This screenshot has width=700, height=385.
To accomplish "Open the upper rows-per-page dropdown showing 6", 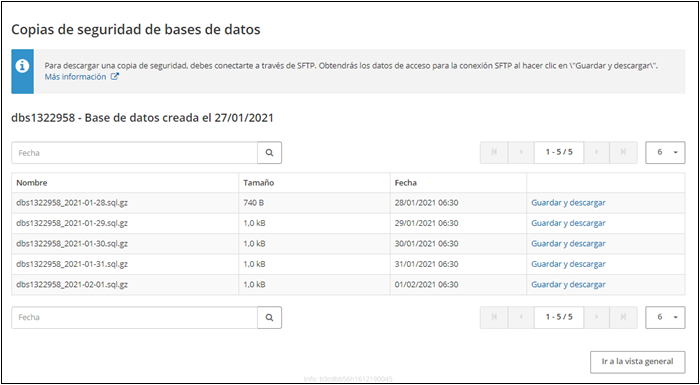I will (665, 153).
